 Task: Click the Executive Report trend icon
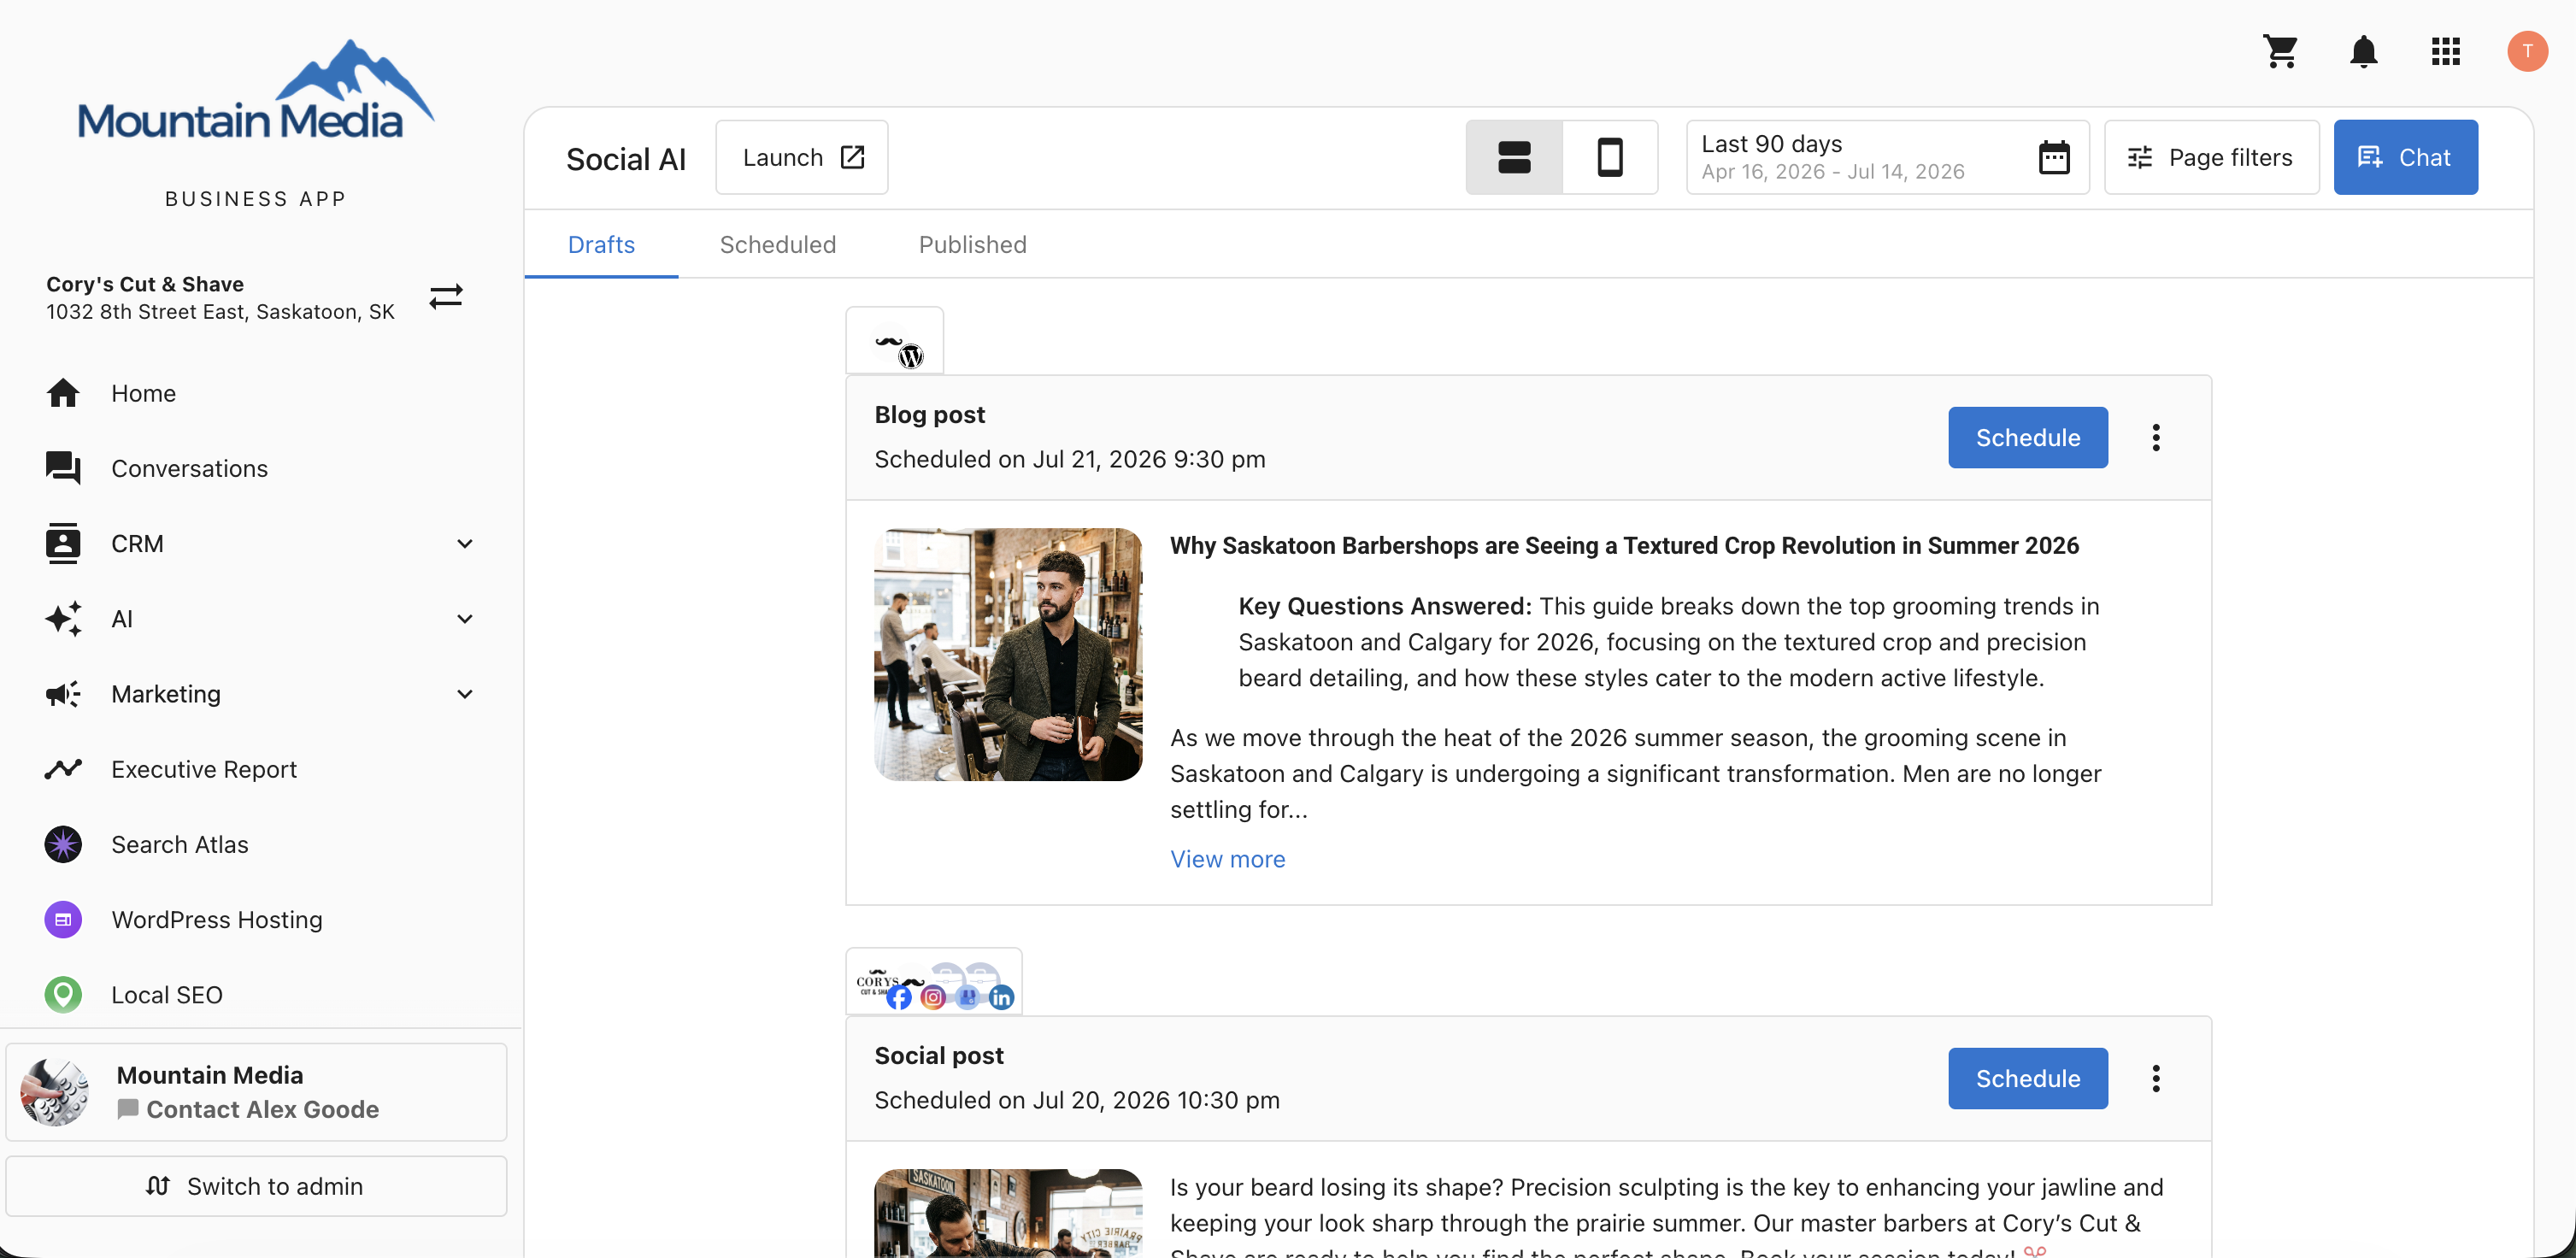63,769
